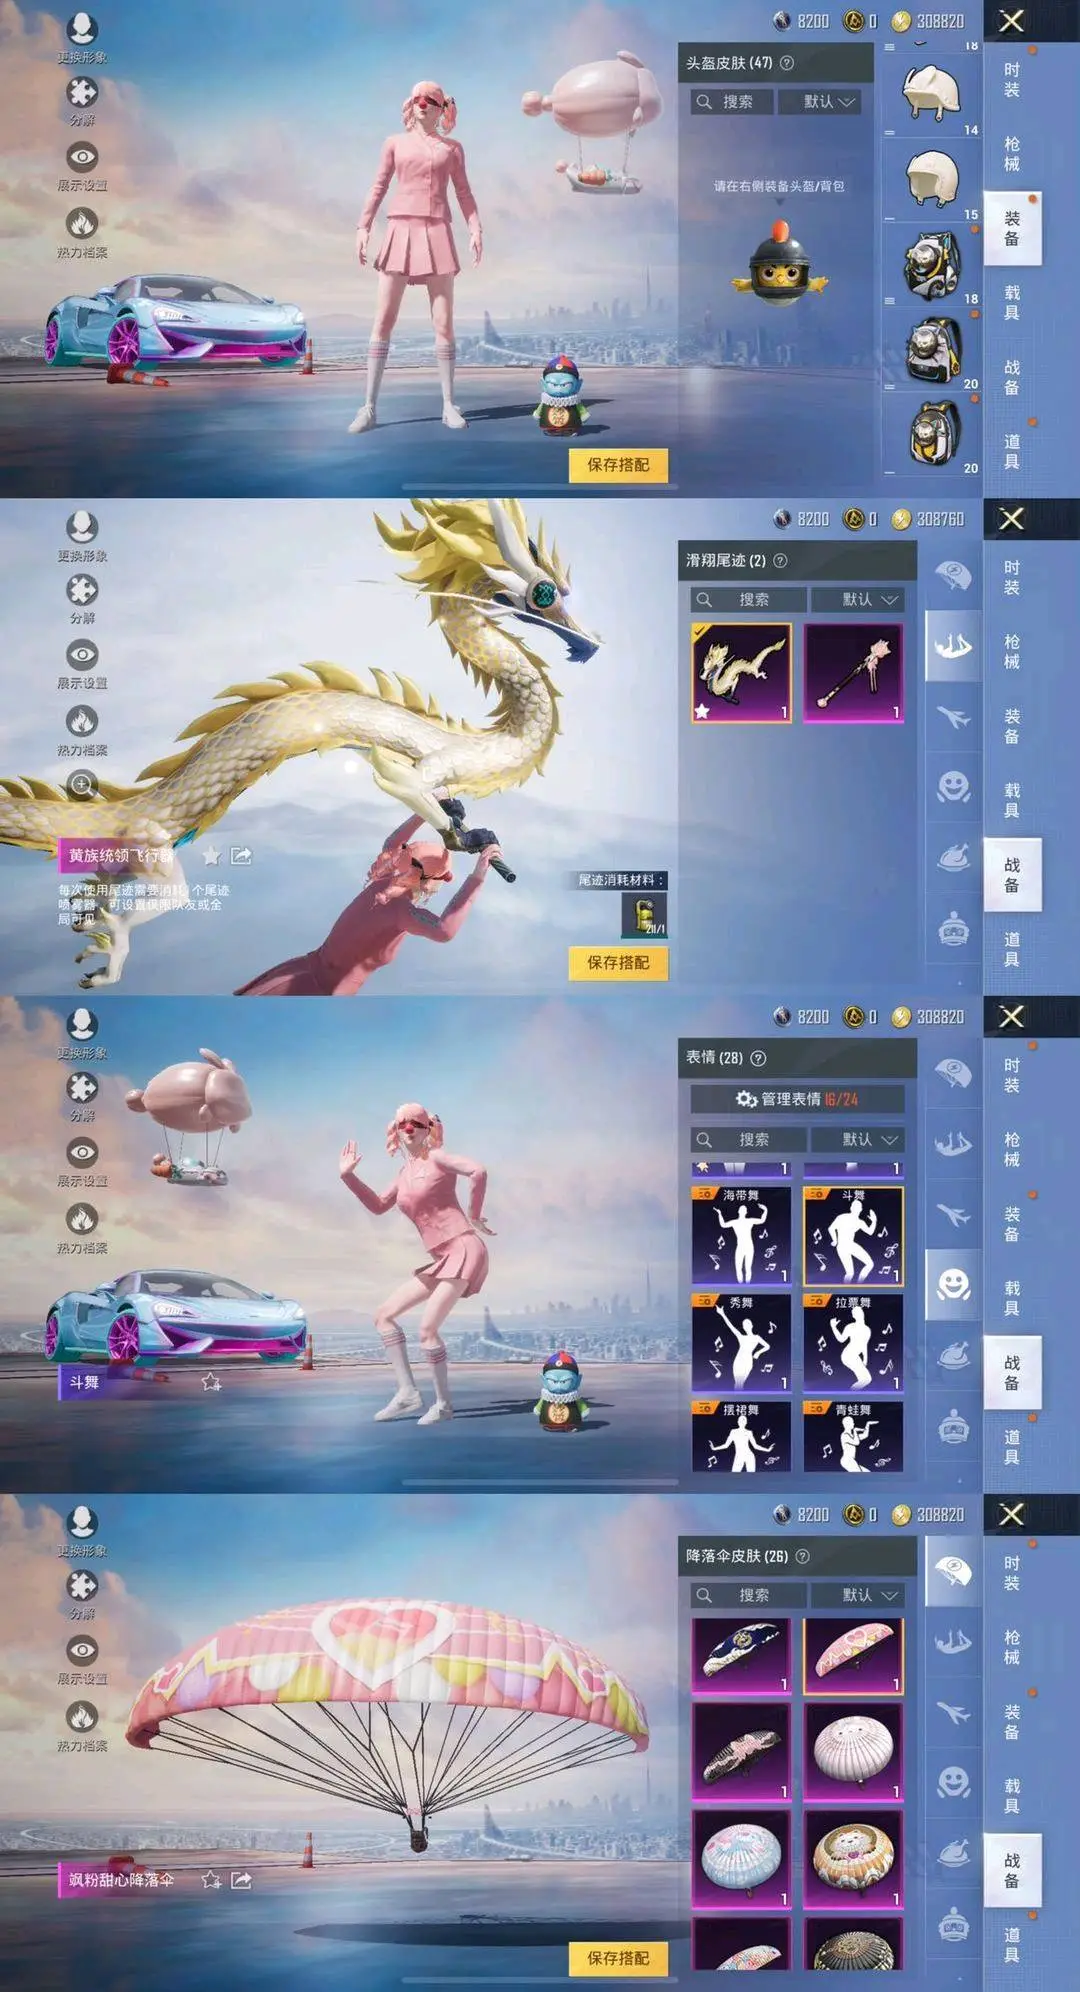The height and width of the screenshot is (1992, 1080).
Task: Switch to 枪械 tab on helmet skin screen
Action: click(x=1012, y=154)
